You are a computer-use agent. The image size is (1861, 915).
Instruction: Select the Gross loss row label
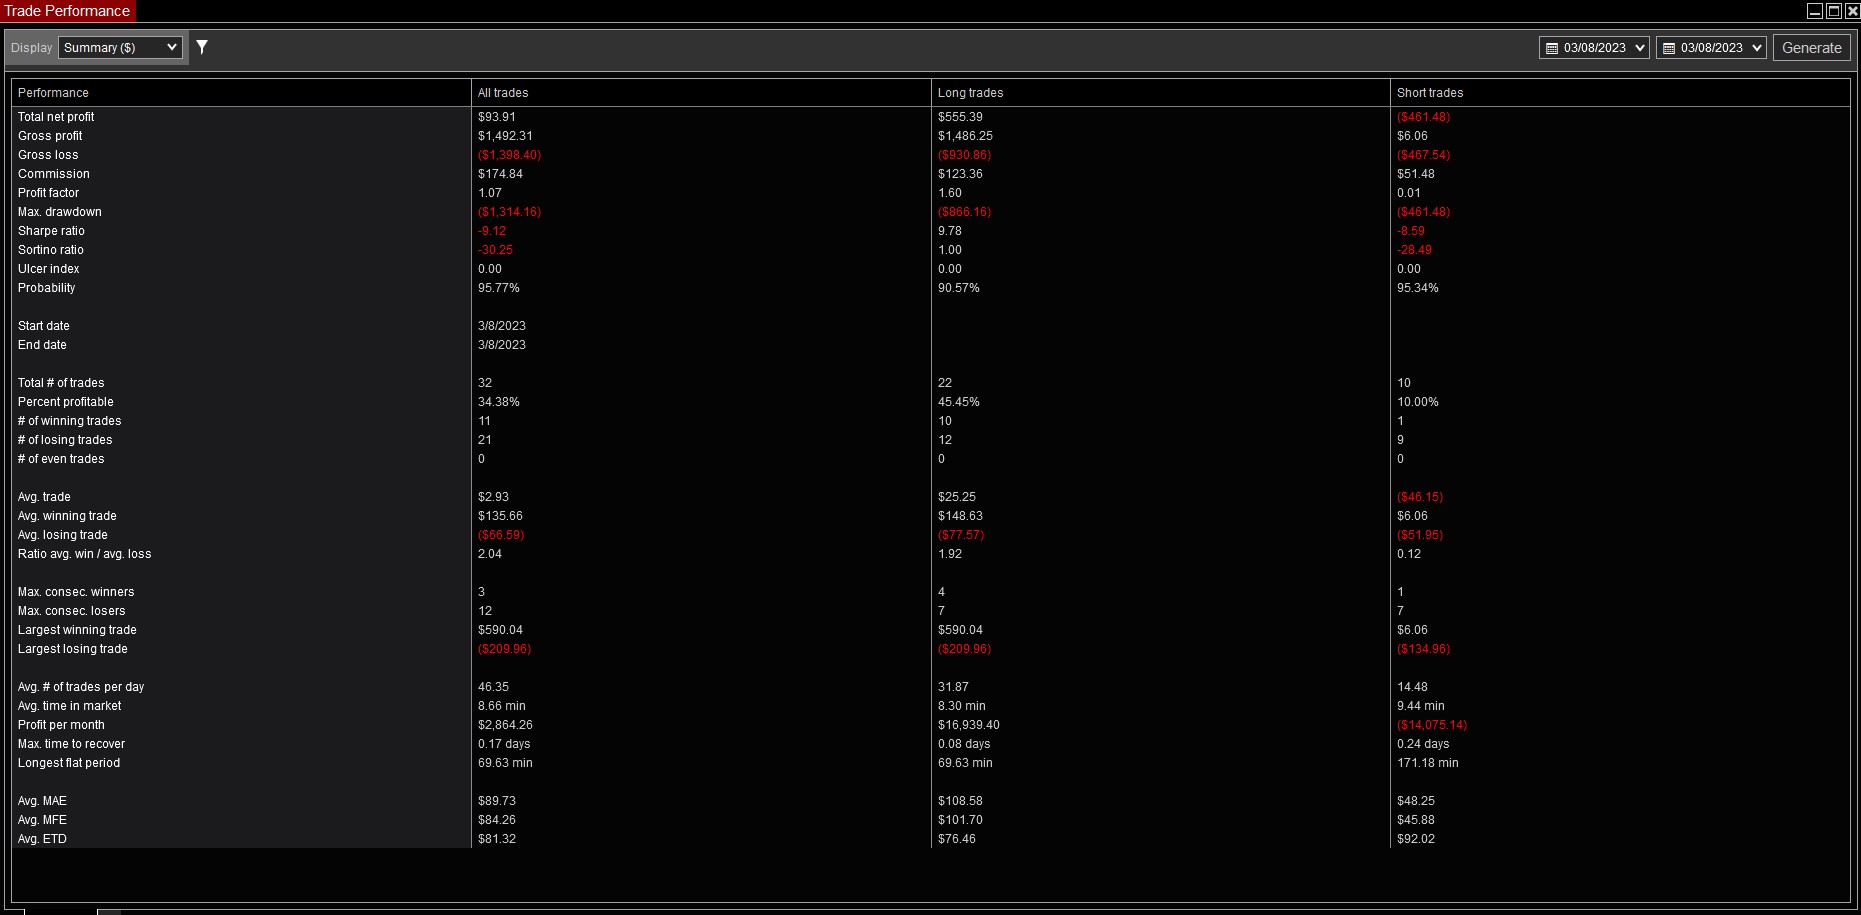pos(48,155)
